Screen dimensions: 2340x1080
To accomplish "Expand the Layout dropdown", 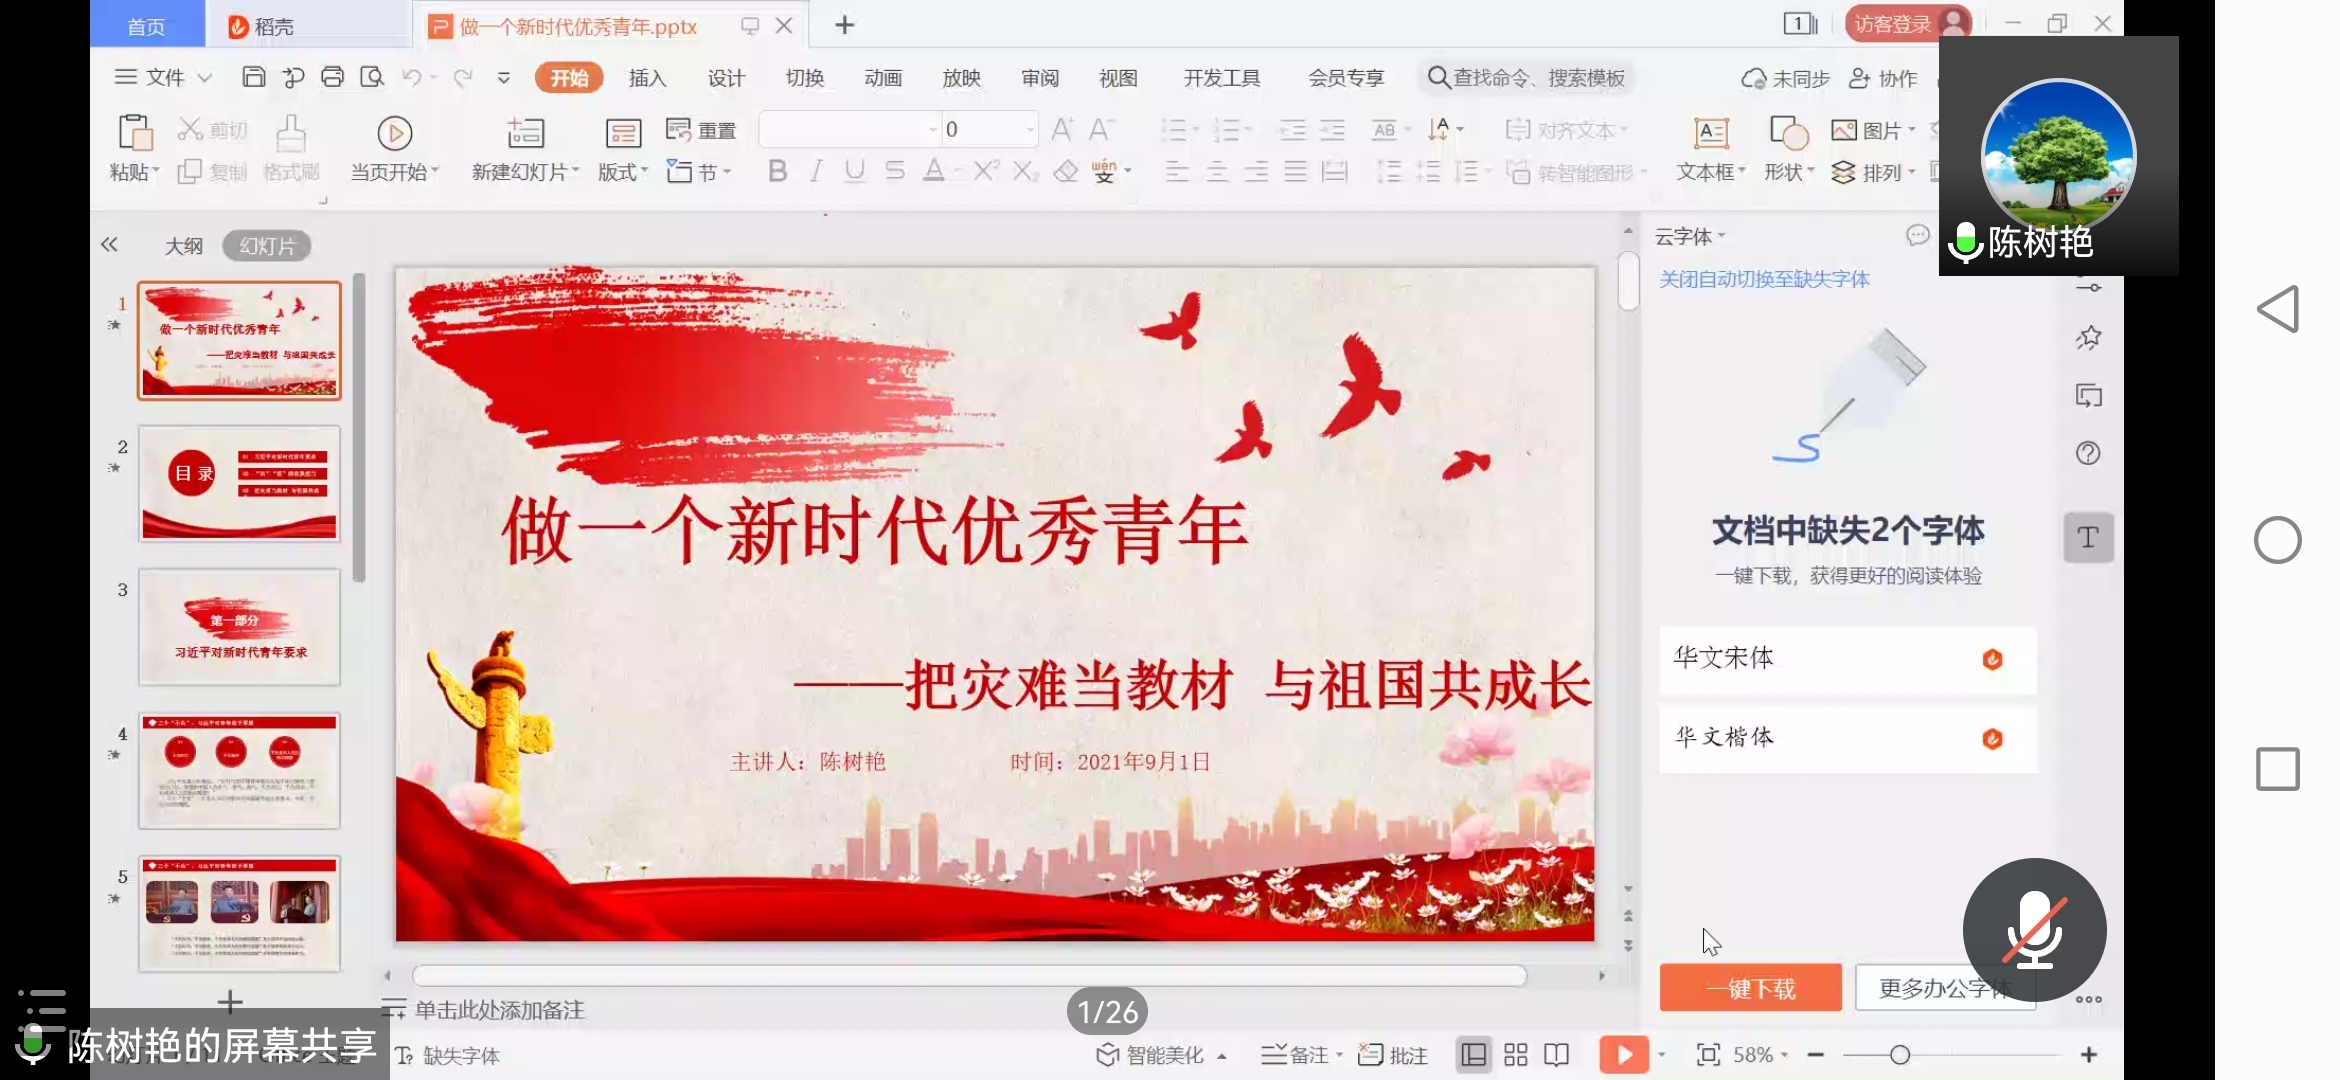I will [623, 172].
